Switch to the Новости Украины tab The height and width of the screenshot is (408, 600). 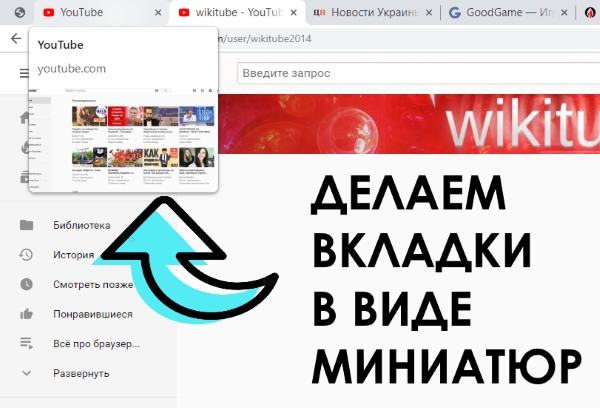click(x=370, y=13)
